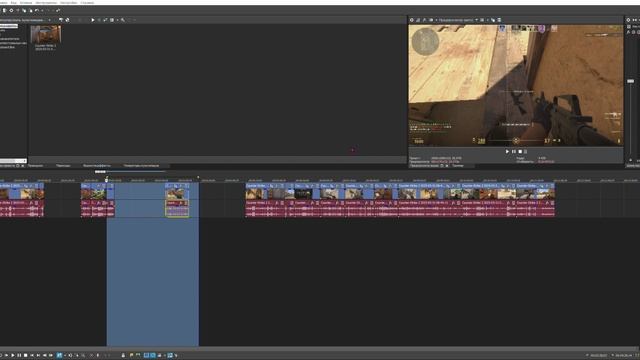The width and height of the screenshot is (640, 360).
Task: Toggle the overlay grid icon in preview toolbar
Action: point(482,20)
